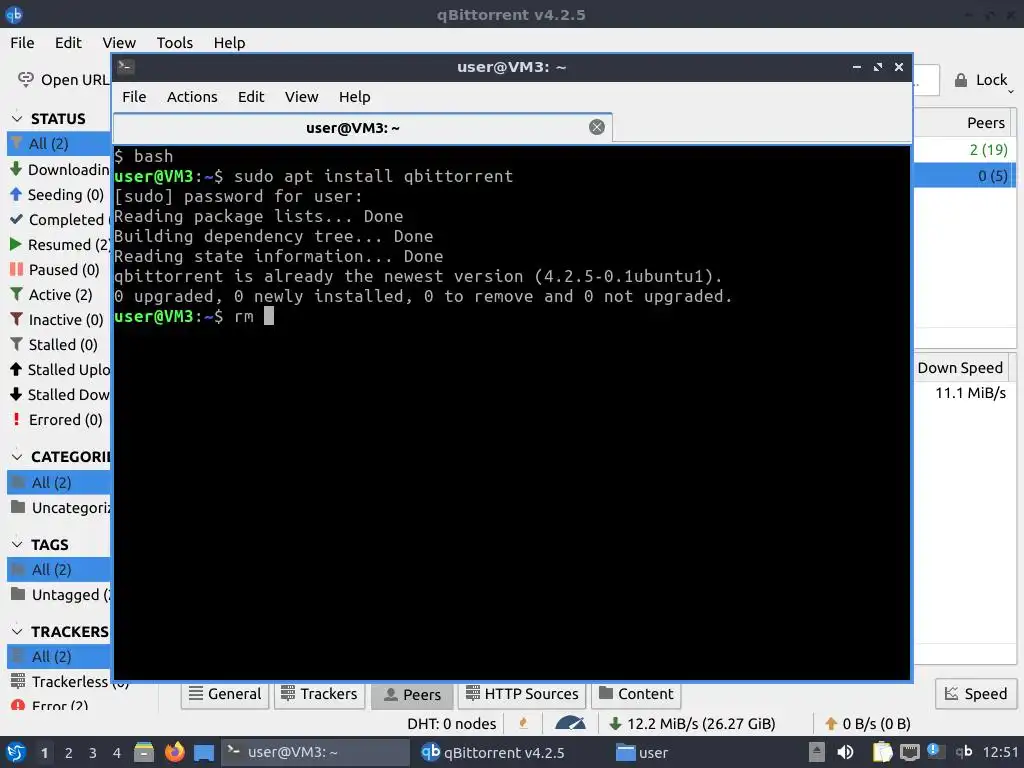Screen dimensions: 1024x768
Task: Switch to the HTTP Sources tab
Action: tap(522, 694)
